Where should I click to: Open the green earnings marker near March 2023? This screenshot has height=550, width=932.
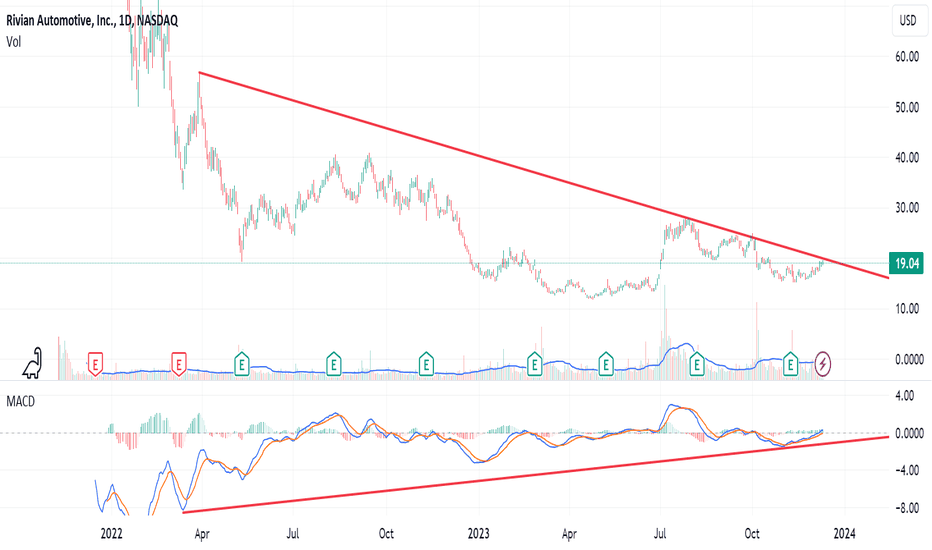point(534,363)
